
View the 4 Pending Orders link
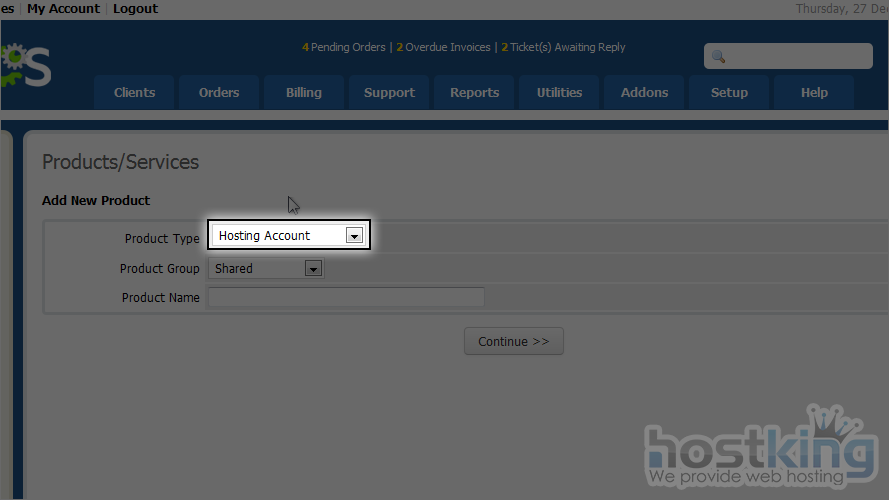(343, 47)
